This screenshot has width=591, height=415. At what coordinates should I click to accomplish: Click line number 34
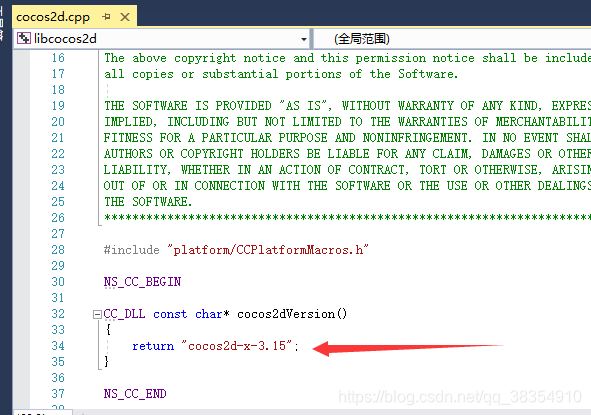58,346
